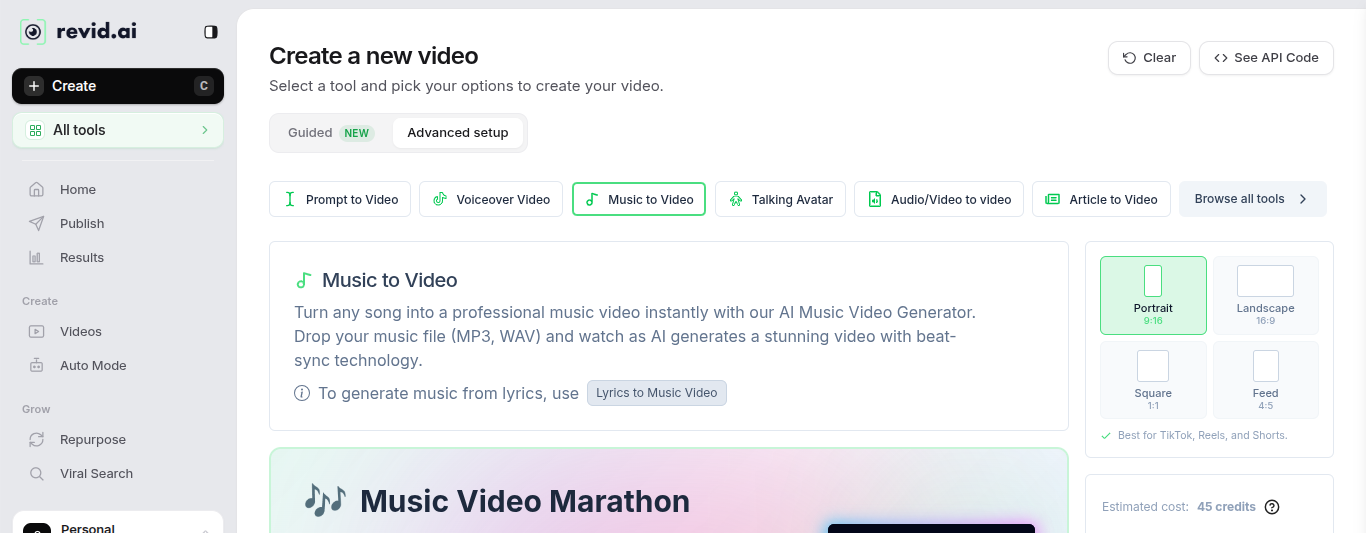
Task: Click the revid.ai logo
Action: pos(79,32)
